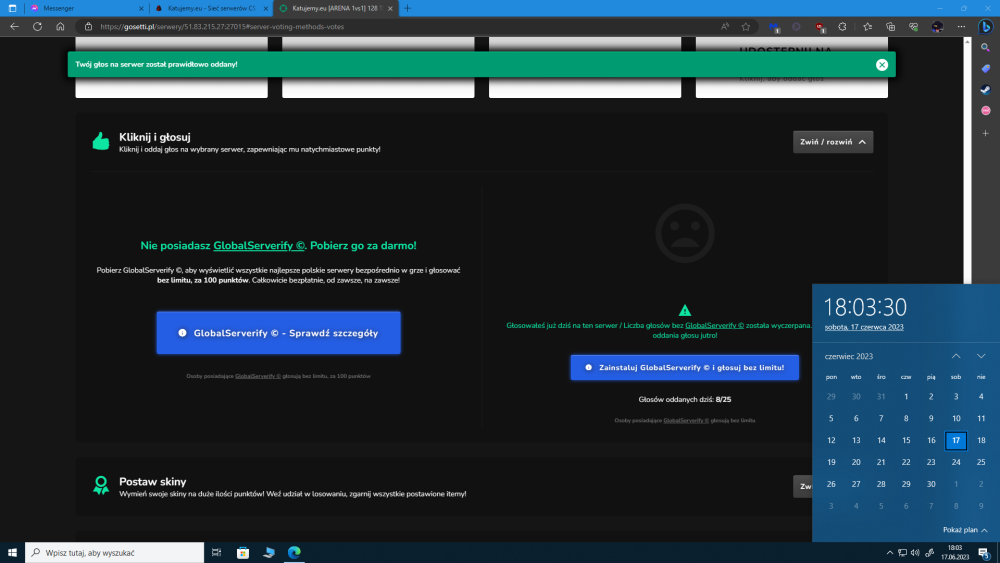Open GlobalServerify Sprawdź szczegóły button
1000x563 pixels.
coord(279,333)
